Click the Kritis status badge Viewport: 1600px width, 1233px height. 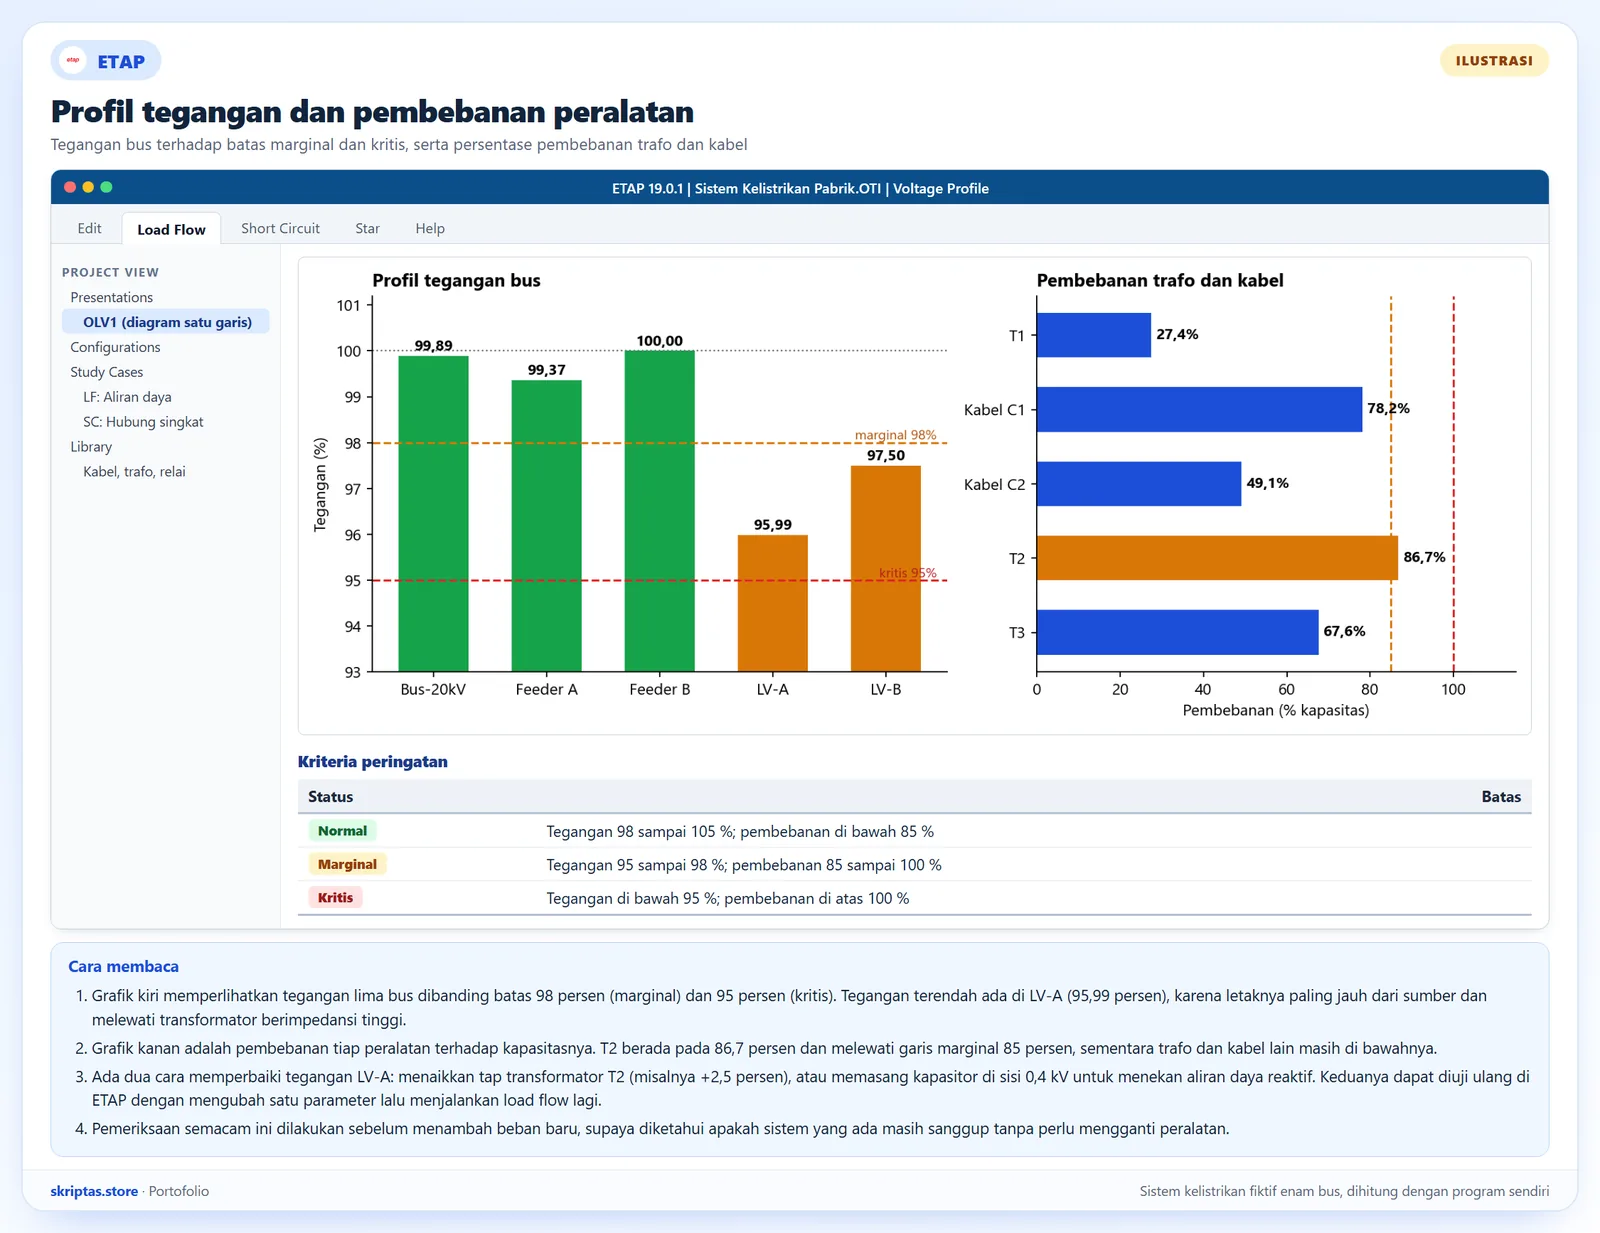click(x=335, y=898)
